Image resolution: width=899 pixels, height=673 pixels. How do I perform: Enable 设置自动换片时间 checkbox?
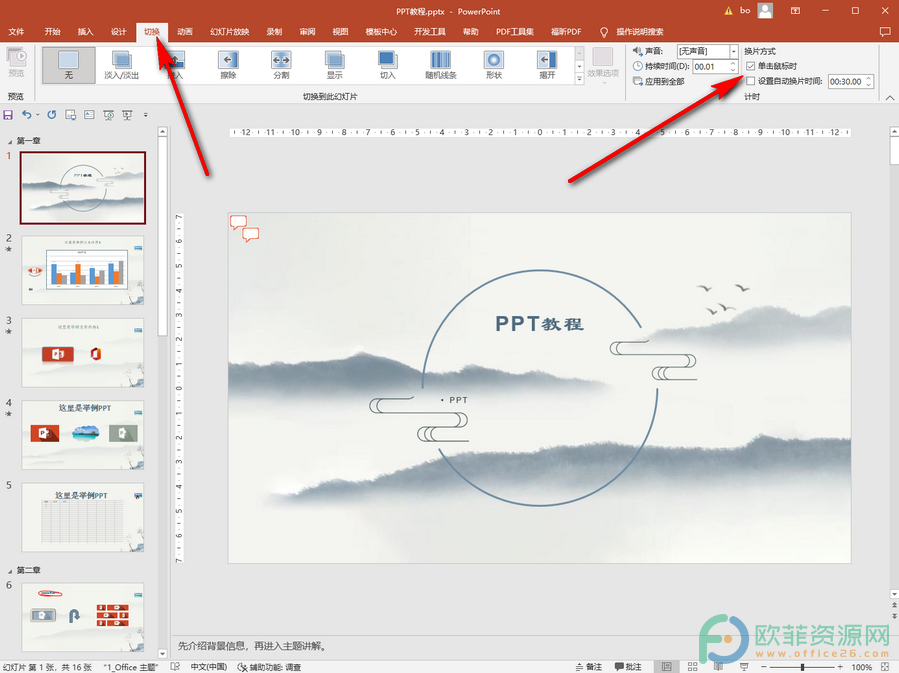[751, 81]
